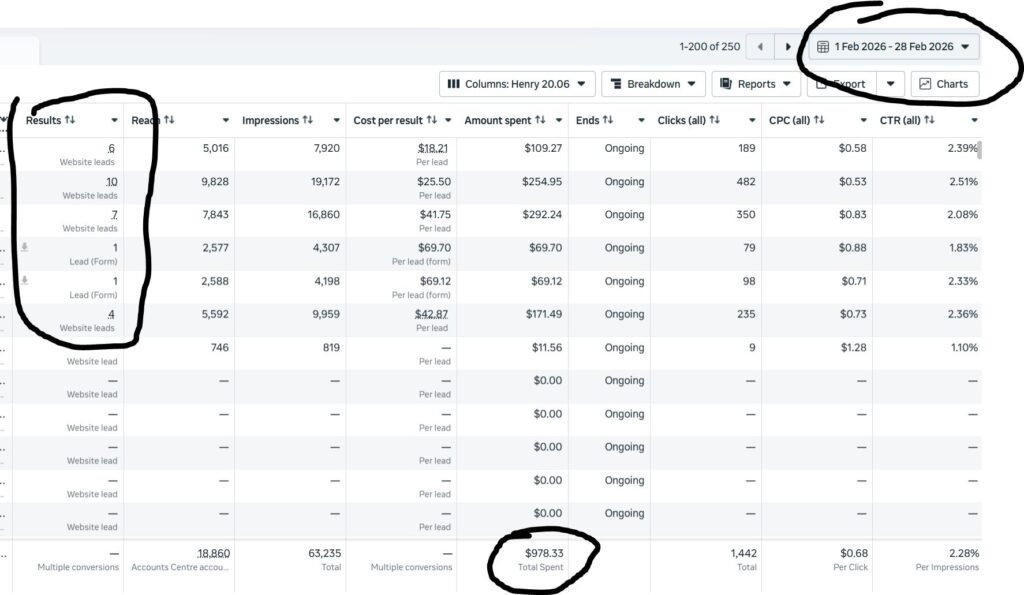Screen dimensions: 1024x595
Task: Sort by Reach column arrows
Action: 169,120
